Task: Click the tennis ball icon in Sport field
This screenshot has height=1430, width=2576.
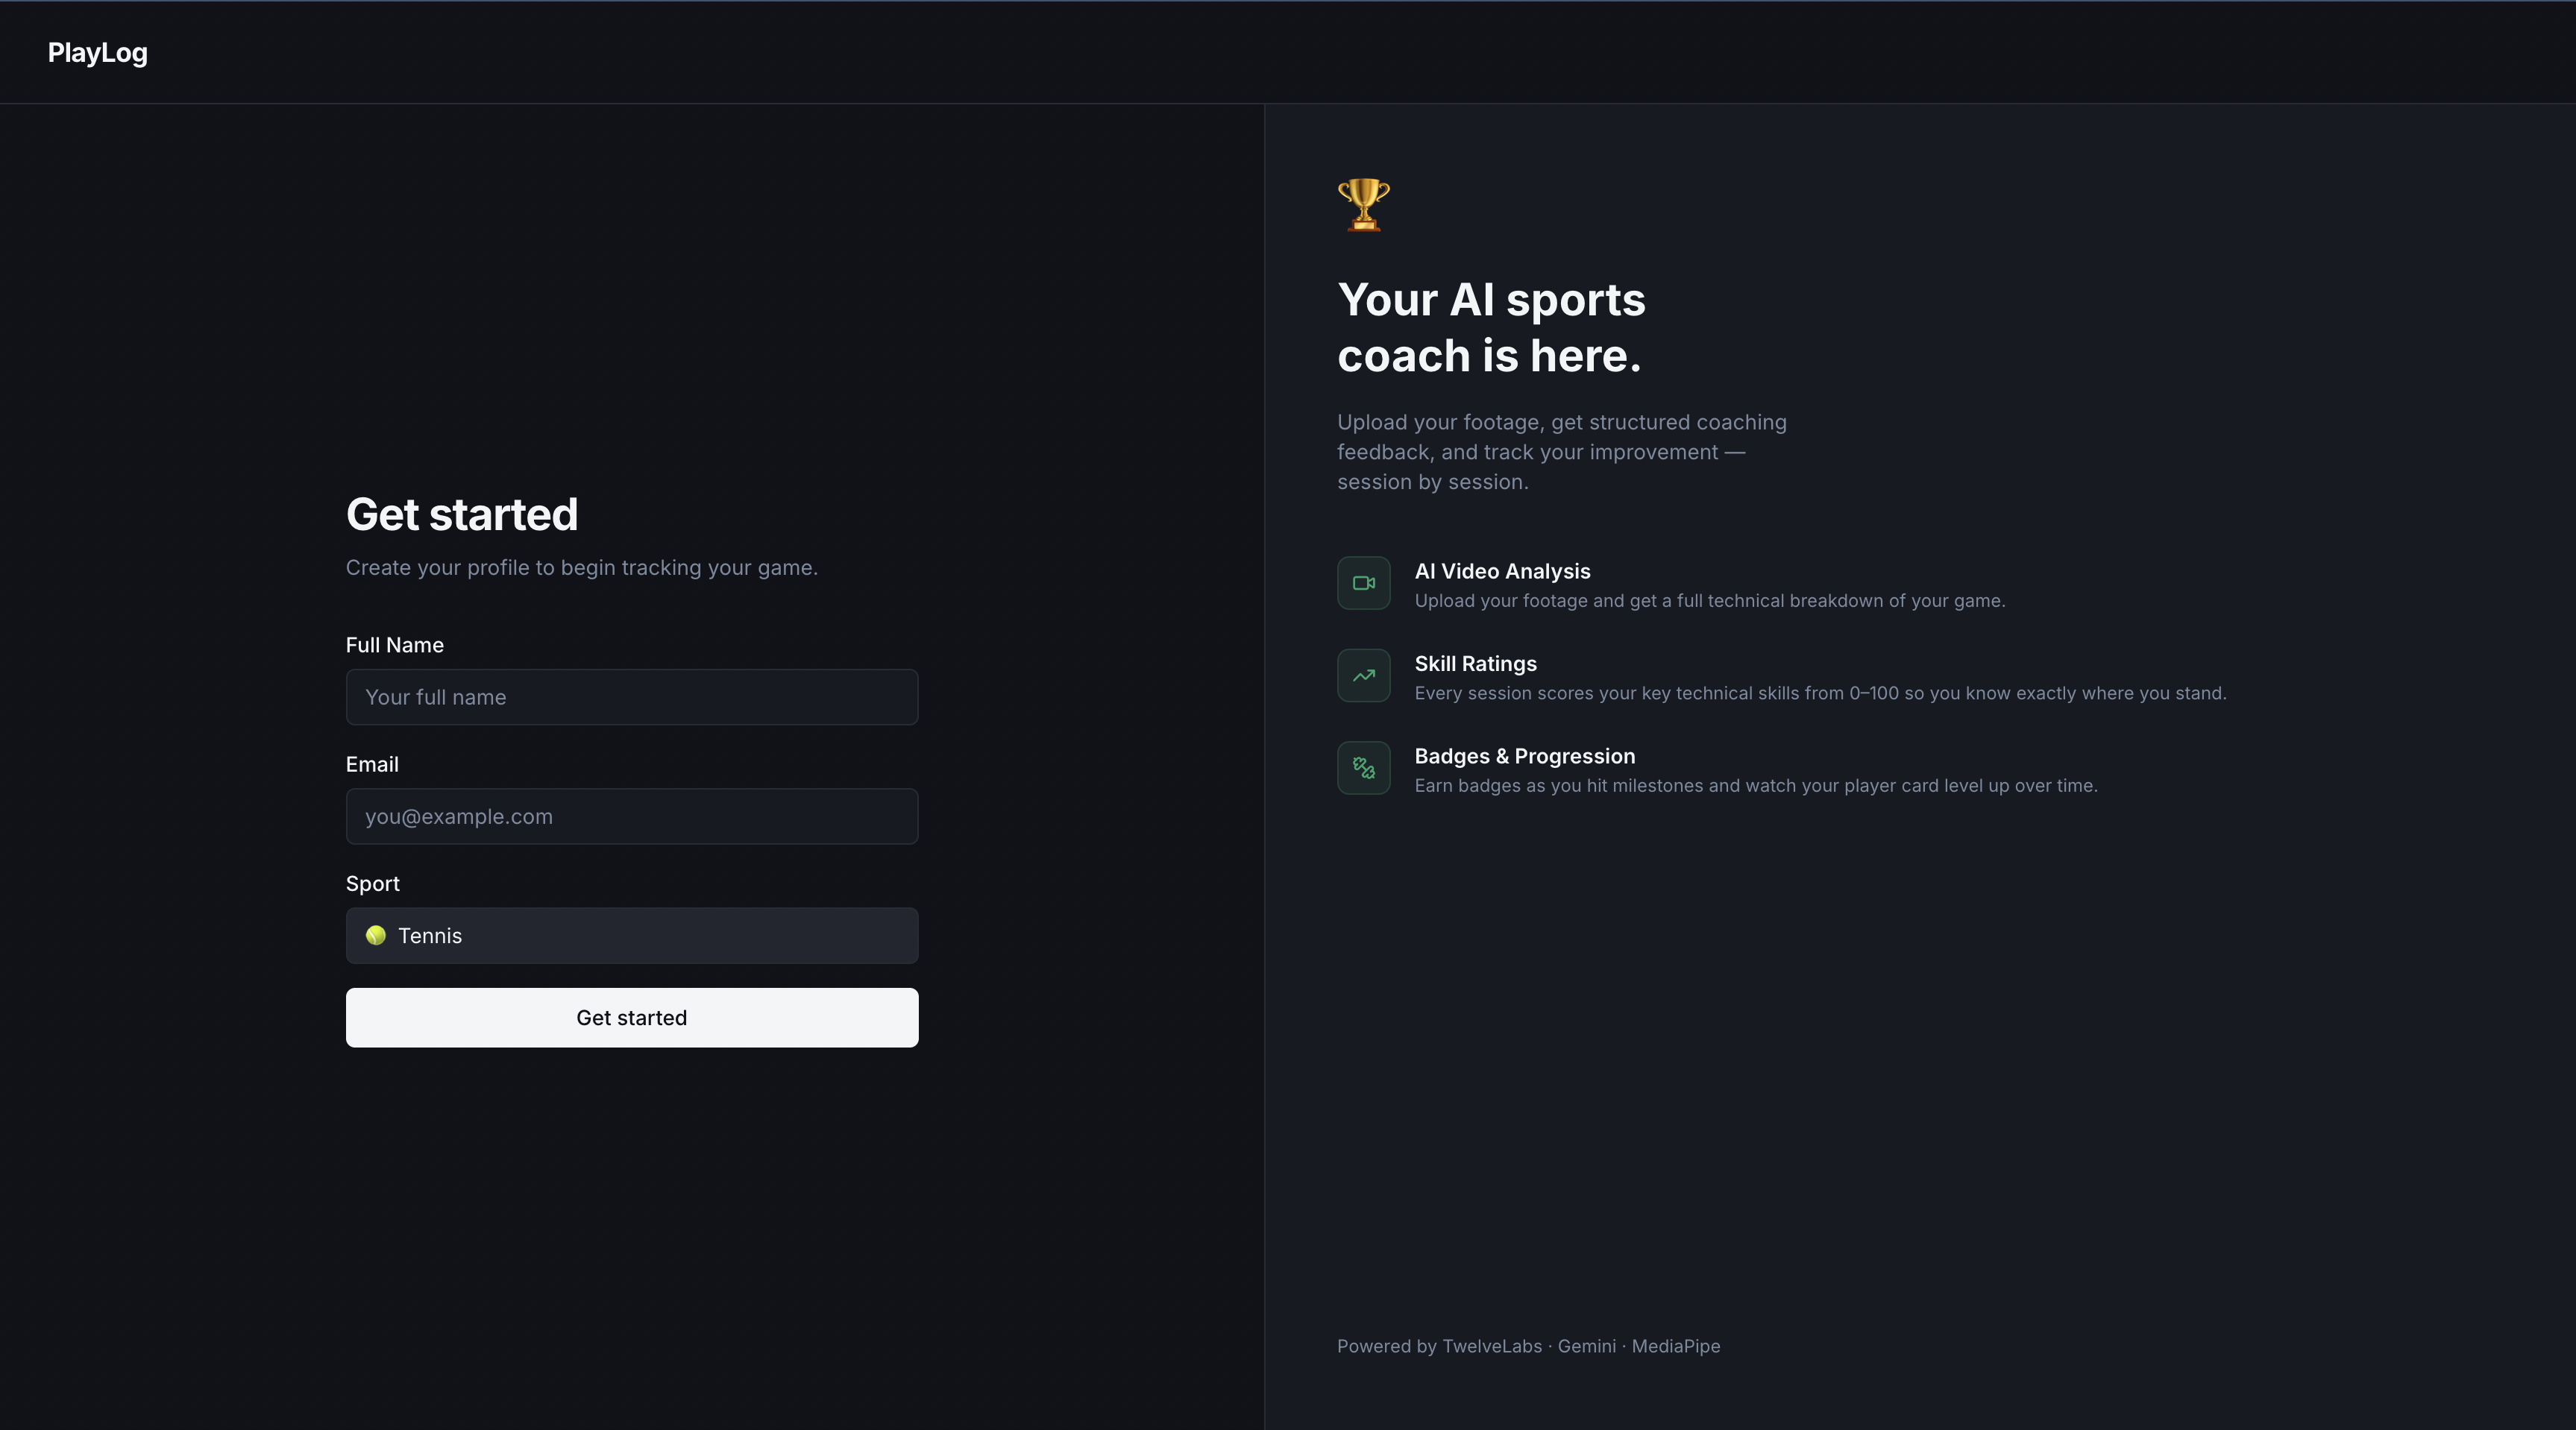Action: pyautogui.click(x=375, y=936)
